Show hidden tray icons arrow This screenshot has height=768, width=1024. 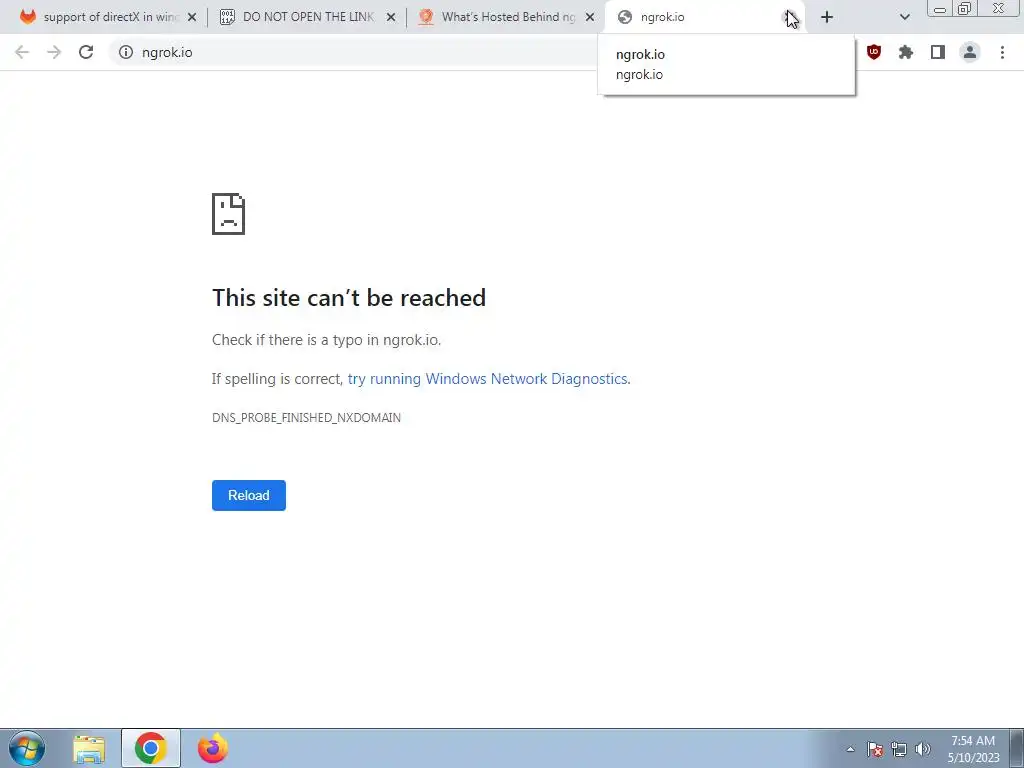click(x=850, y=749)
